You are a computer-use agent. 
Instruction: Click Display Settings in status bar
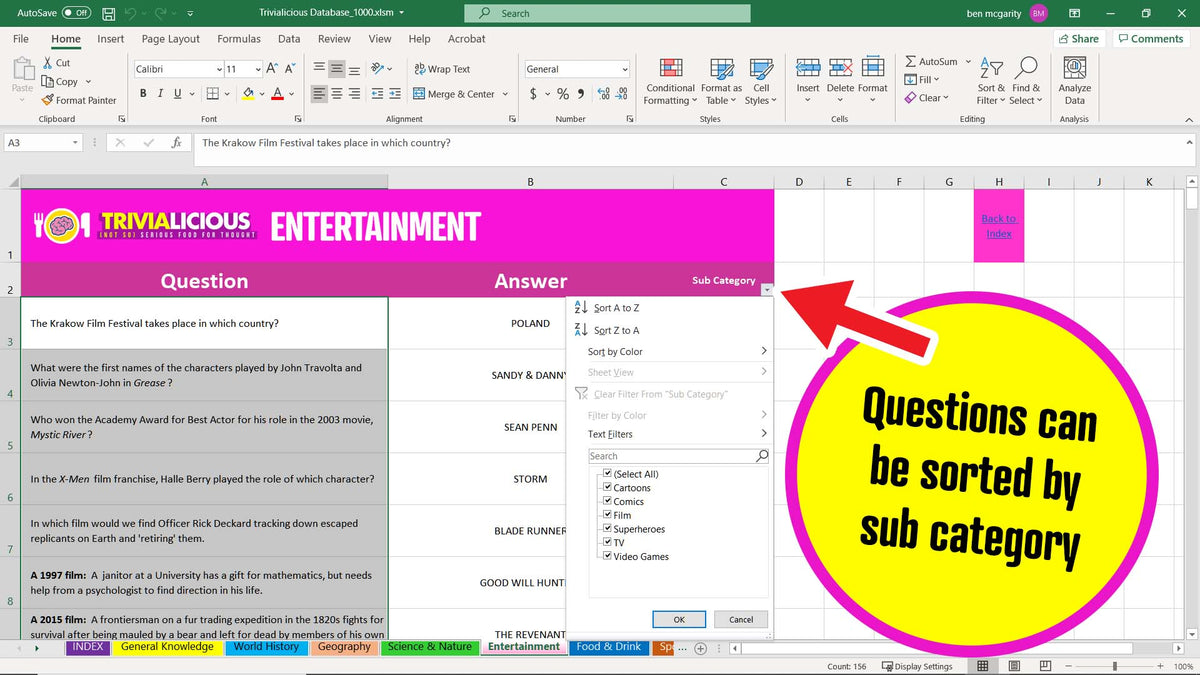click(x=916, y=666)
